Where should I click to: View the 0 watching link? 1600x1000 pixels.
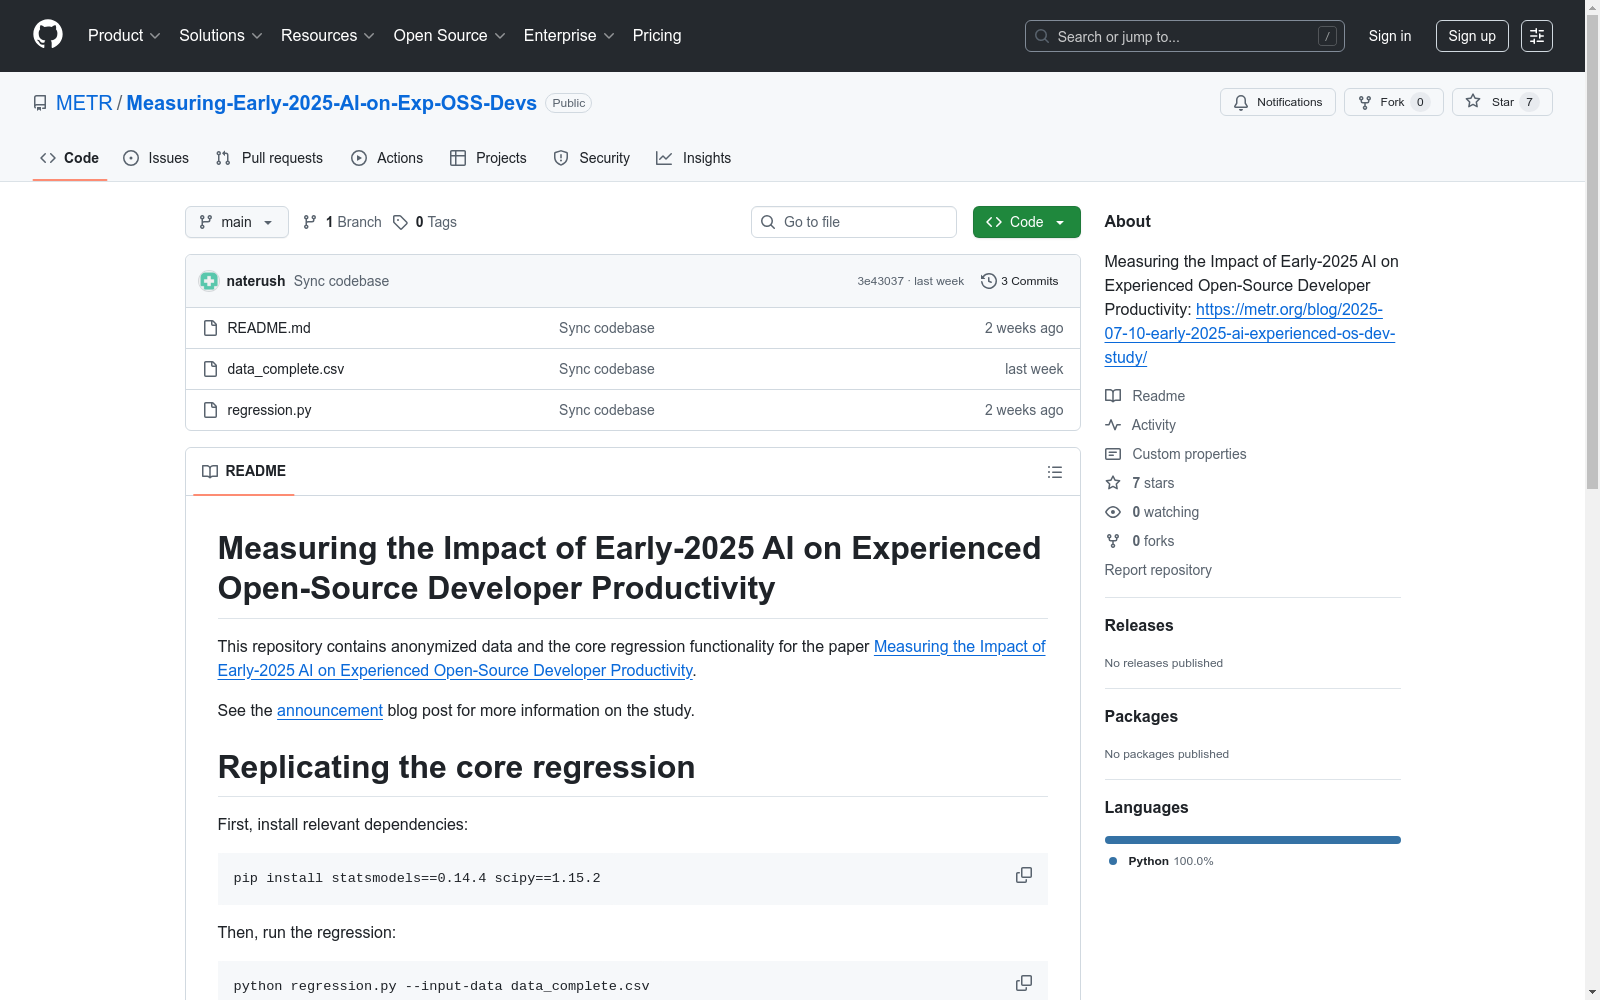pos(1152,512)
